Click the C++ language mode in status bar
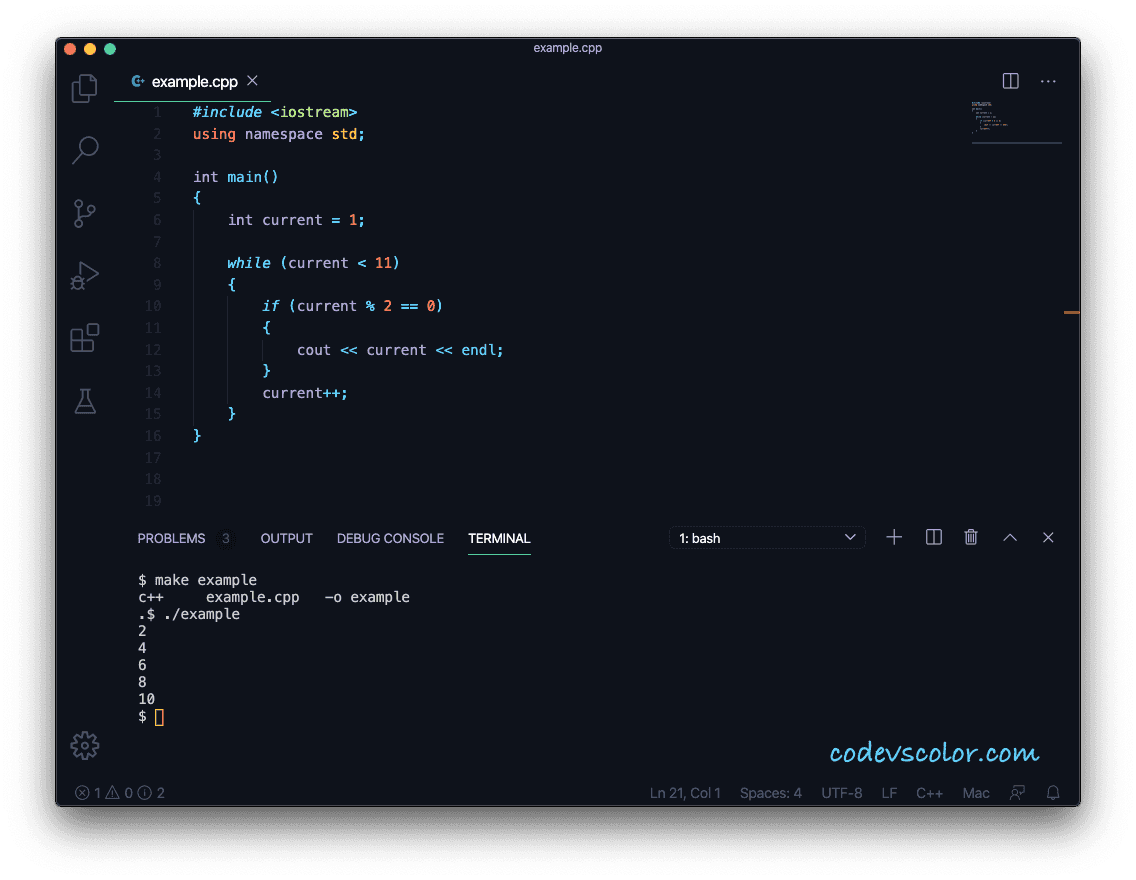Viewport: 1136px width, 880px height. pos(929,793)
